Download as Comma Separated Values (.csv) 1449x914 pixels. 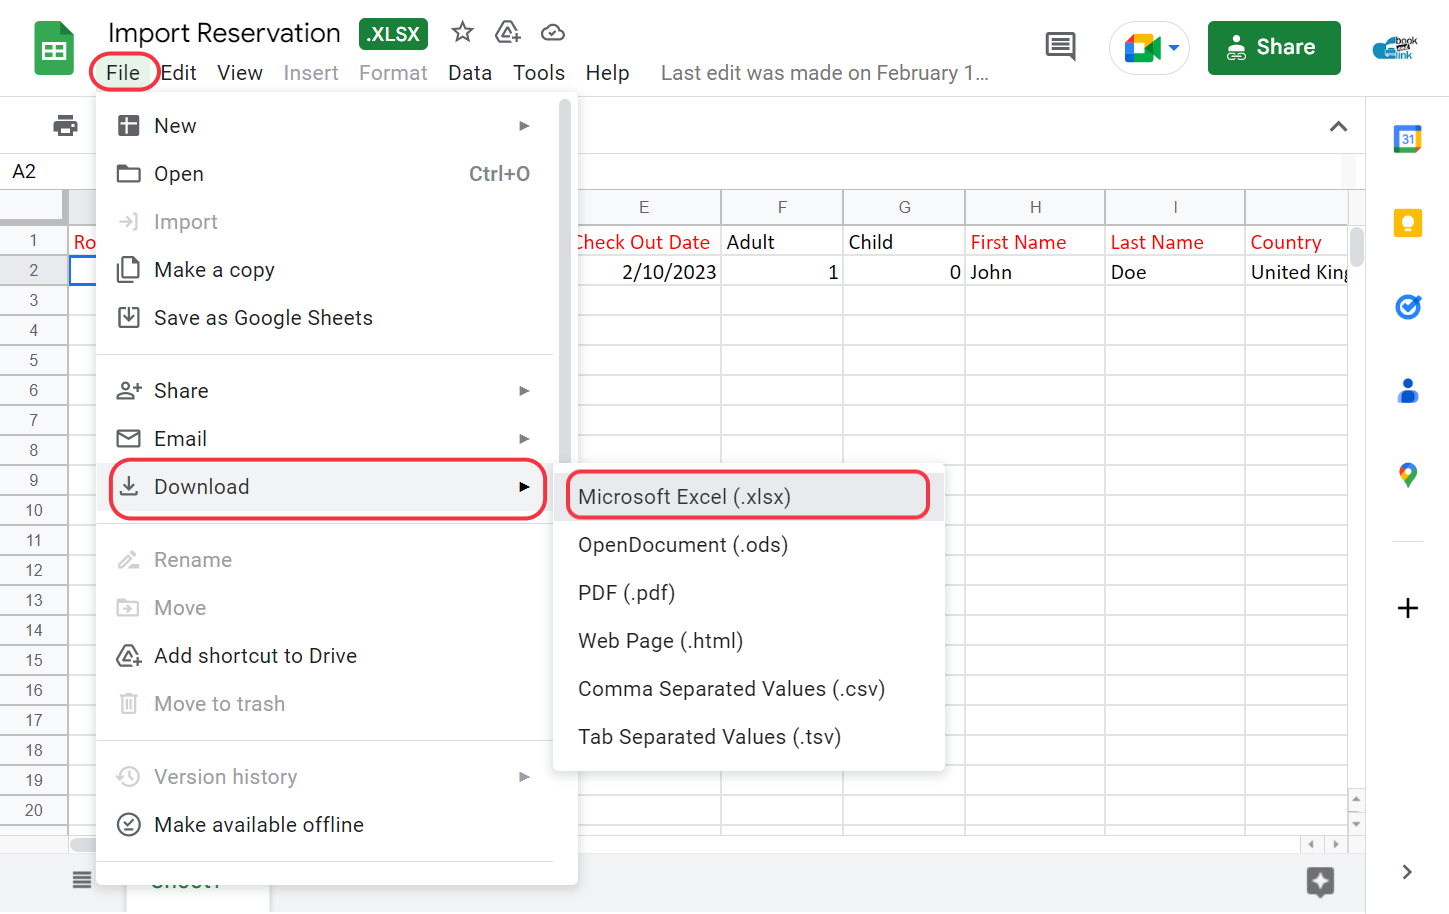[748, 689]
